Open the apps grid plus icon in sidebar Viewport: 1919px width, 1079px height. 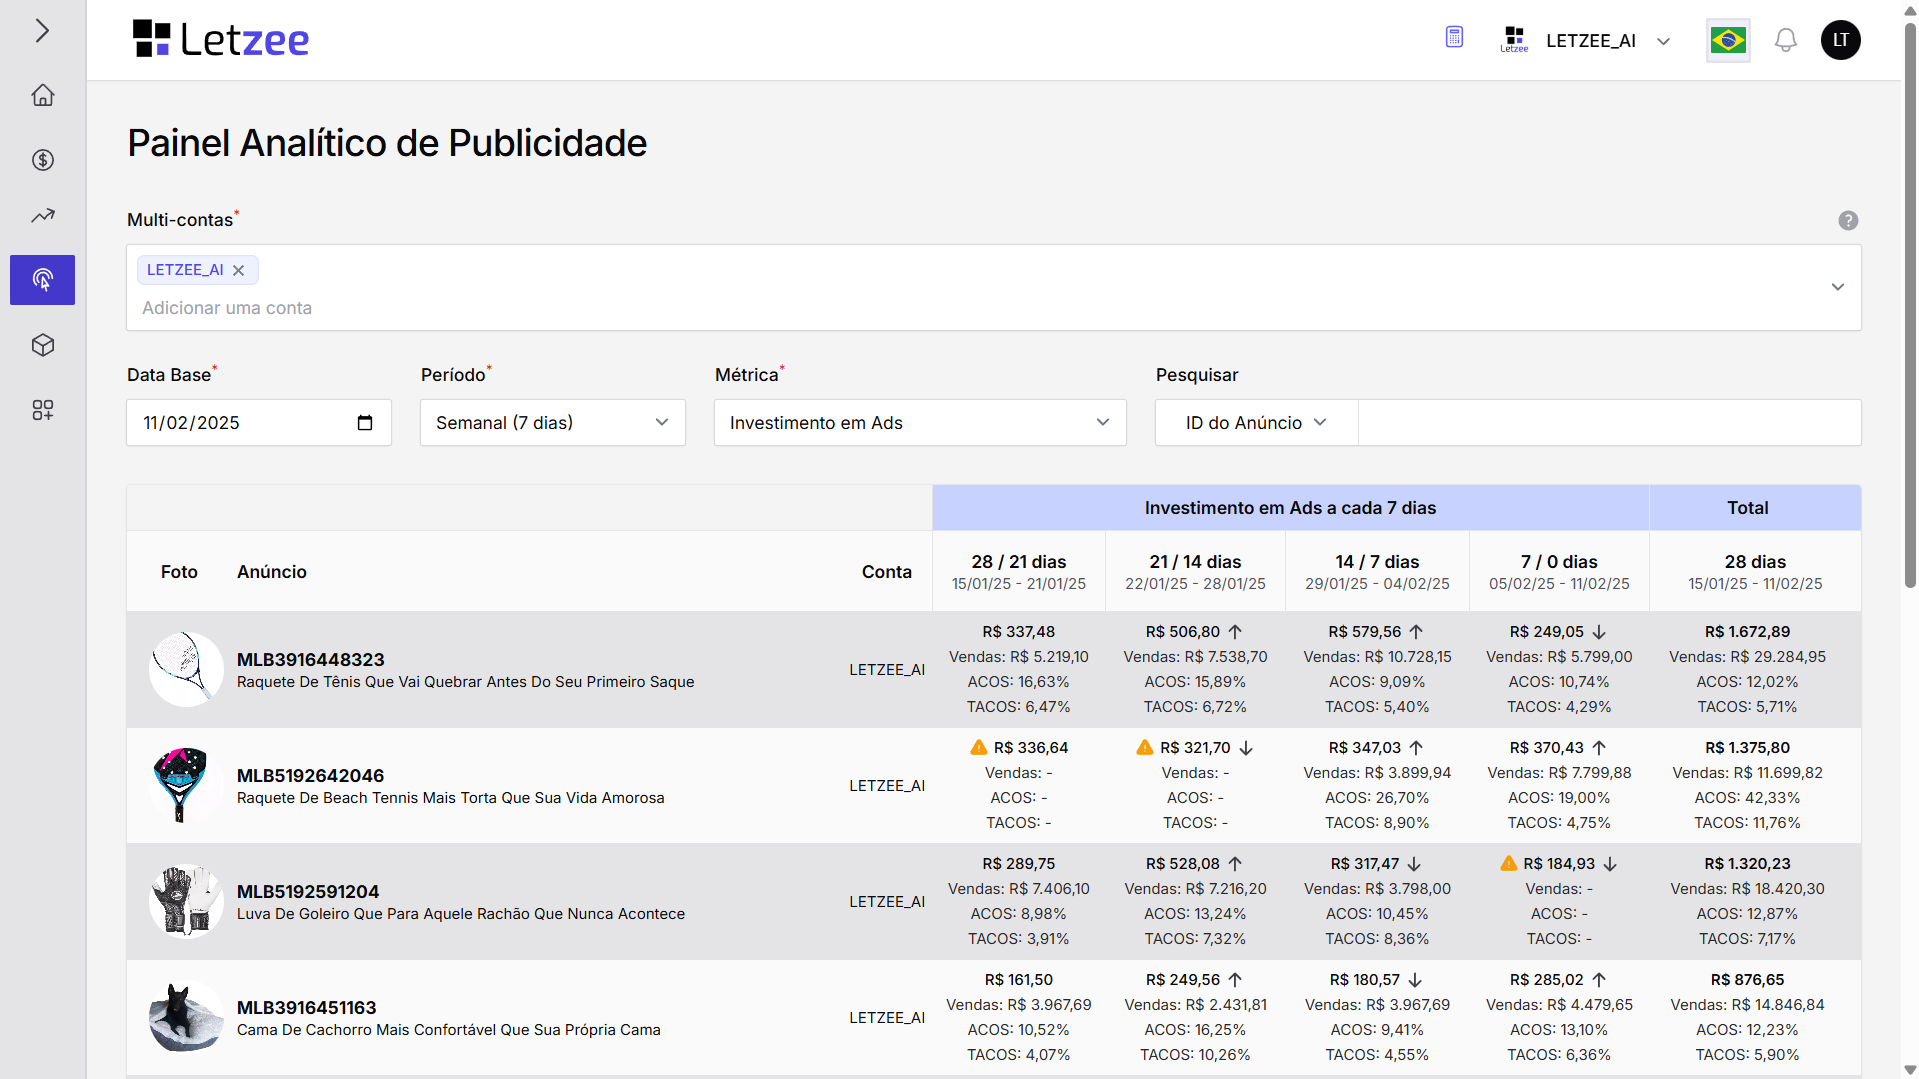[42, 410]
